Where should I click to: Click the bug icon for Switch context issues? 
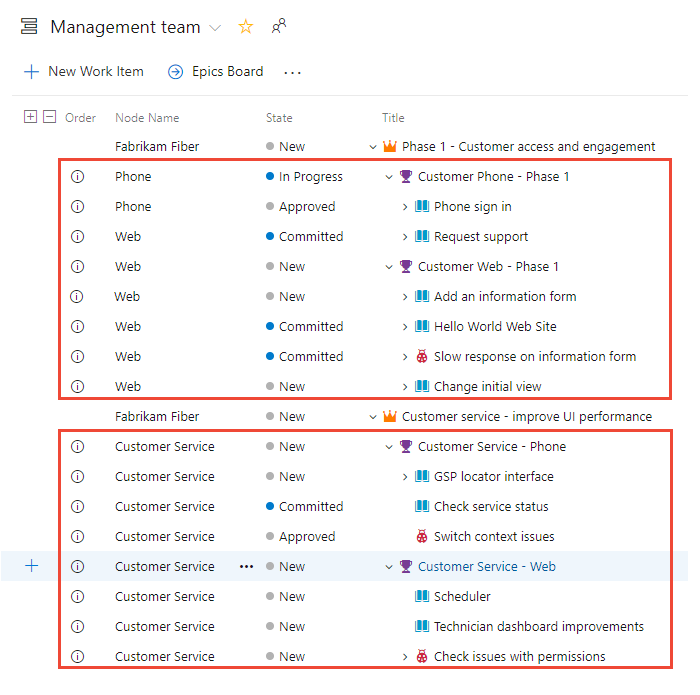pyautogui.click(x=422, y=537)
